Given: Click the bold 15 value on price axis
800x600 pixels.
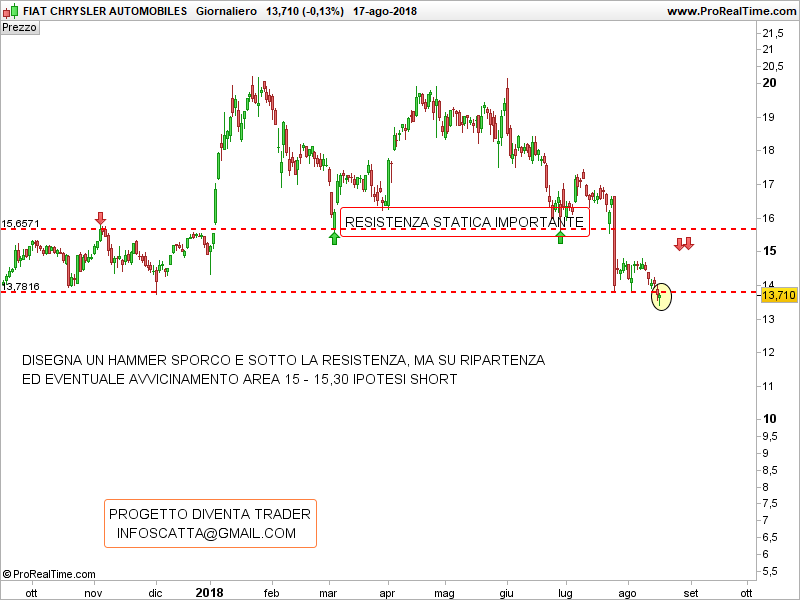Looking at the screenshot, I should [769, 251].
